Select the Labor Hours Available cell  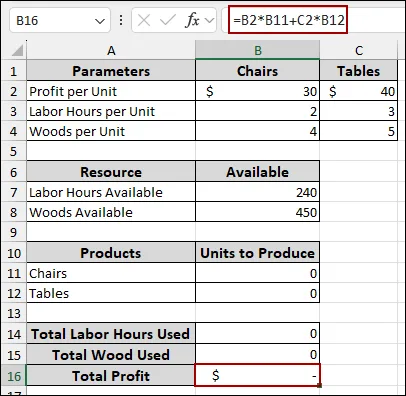(111, 192)
